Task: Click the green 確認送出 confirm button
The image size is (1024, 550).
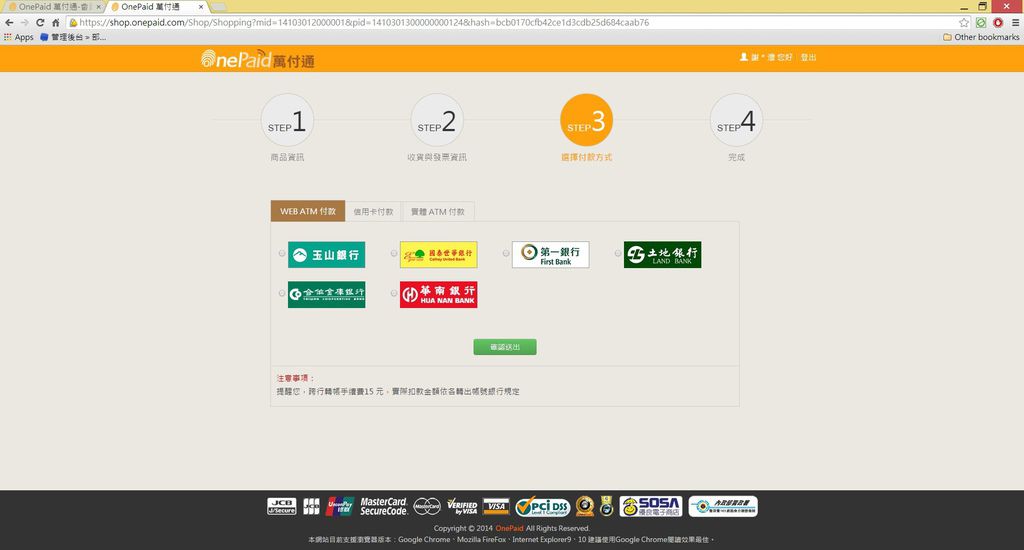Action: 505,347
